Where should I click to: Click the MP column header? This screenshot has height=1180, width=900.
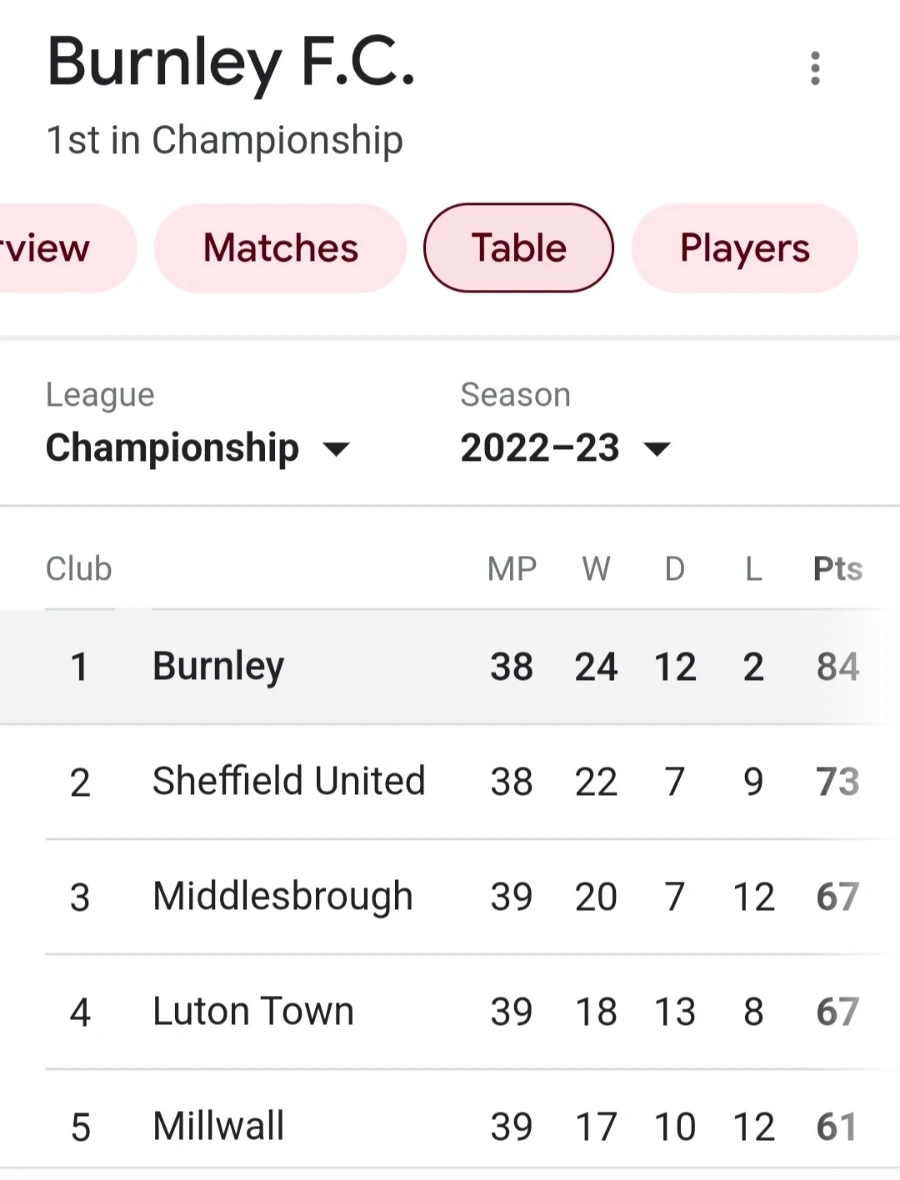click(x=511, y=569)
